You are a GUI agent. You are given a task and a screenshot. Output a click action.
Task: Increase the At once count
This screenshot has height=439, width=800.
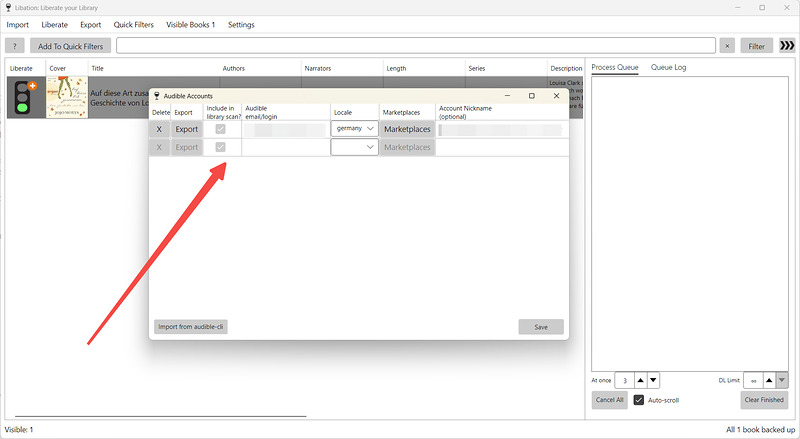[x=640, y=380]
